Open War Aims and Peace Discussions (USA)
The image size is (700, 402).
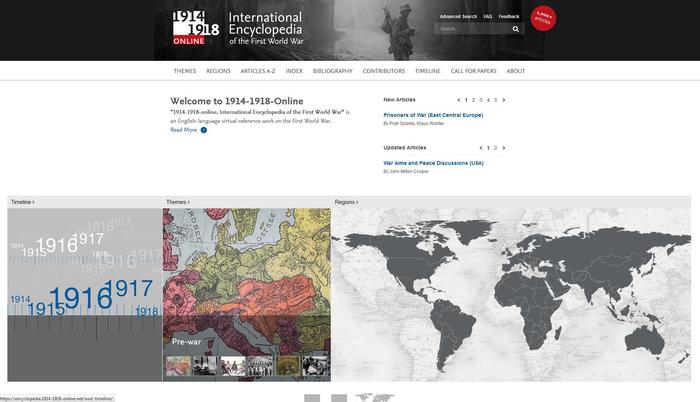coord(433,163)
